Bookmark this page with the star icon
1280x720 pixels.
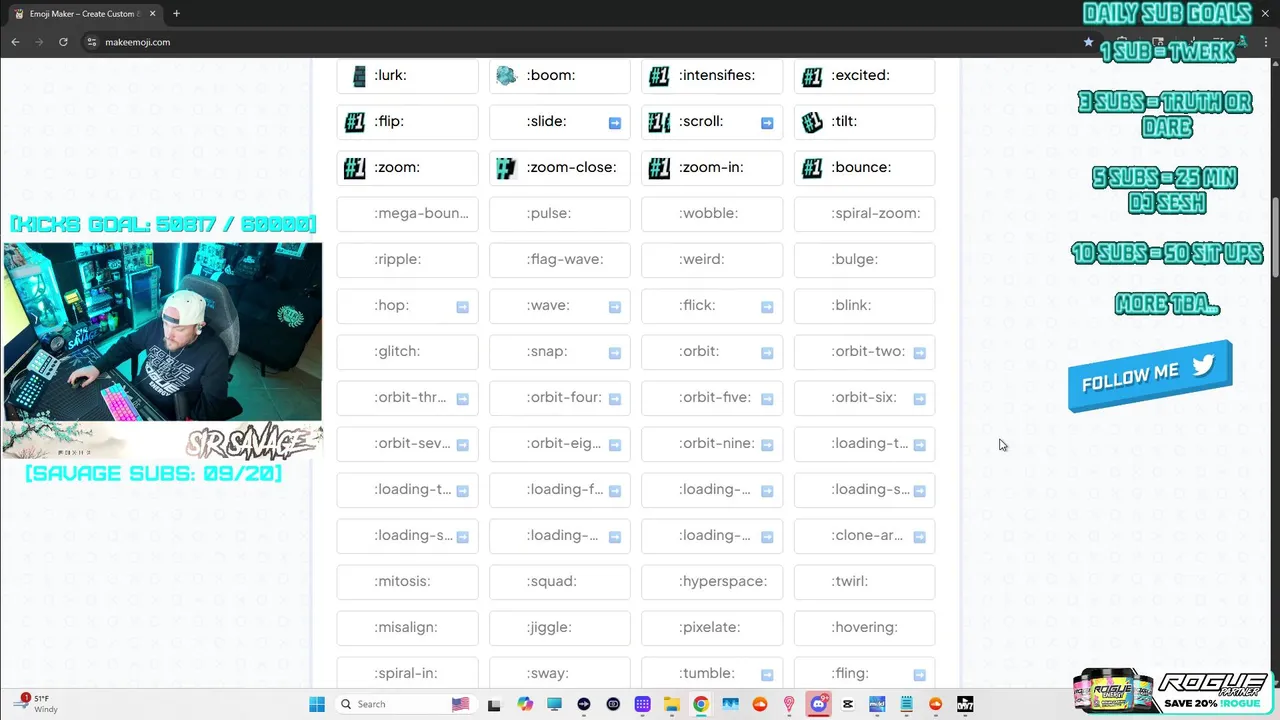(x=1088, y=42)
